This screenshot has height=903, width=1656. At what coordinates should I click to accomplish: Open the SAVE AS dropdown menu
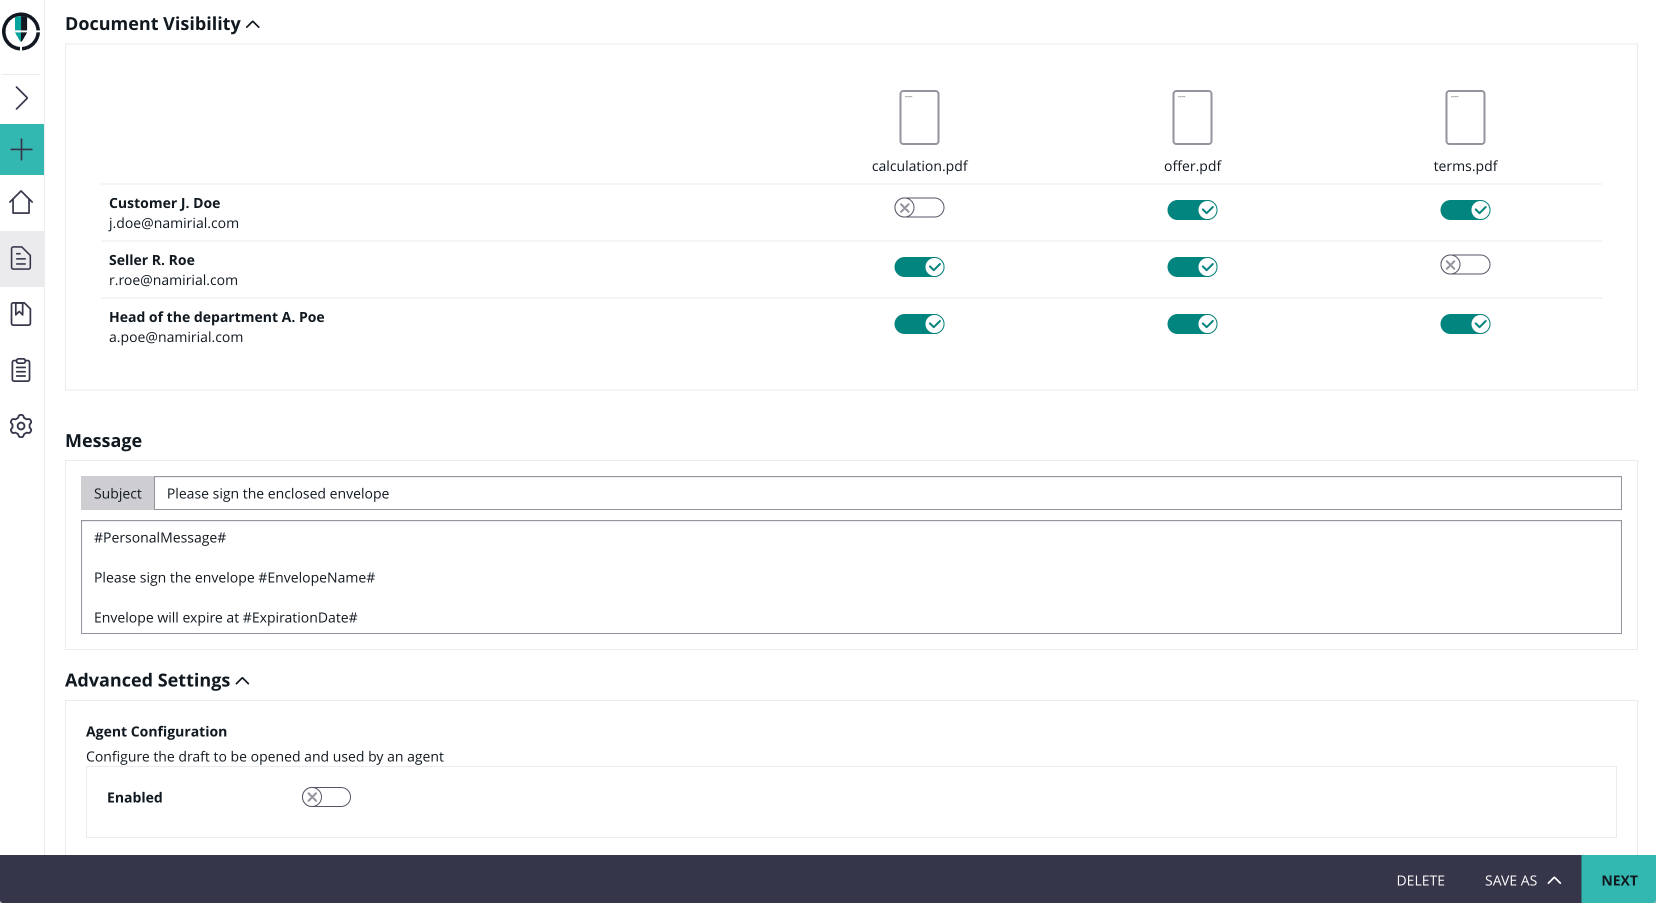(x=1522, y=880)
